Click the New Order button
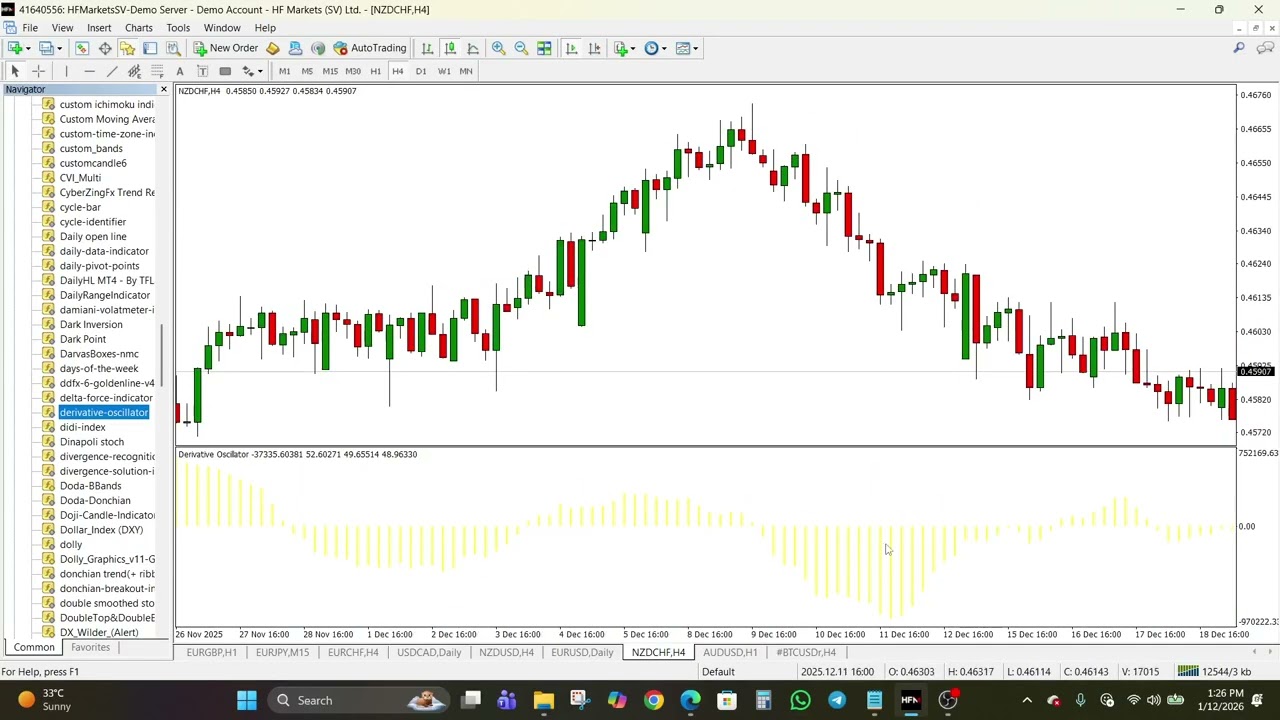The width and height of the screenshot is (1280, 720). (x=226, y=48)
